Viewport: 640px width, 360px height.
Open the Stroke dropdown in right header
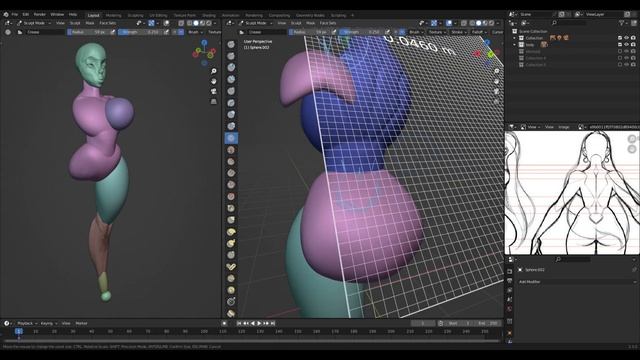[x=458, y=32]
